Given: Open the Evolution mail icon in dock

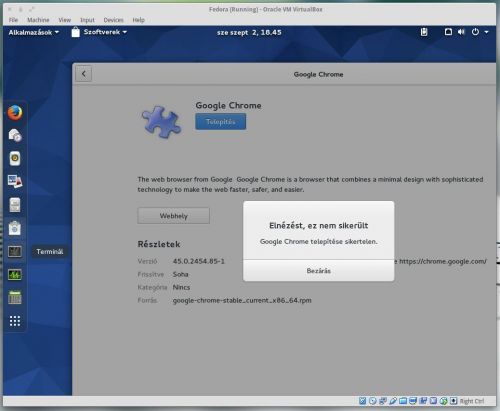Looking at the screenshot, I should tap(15, 135).
